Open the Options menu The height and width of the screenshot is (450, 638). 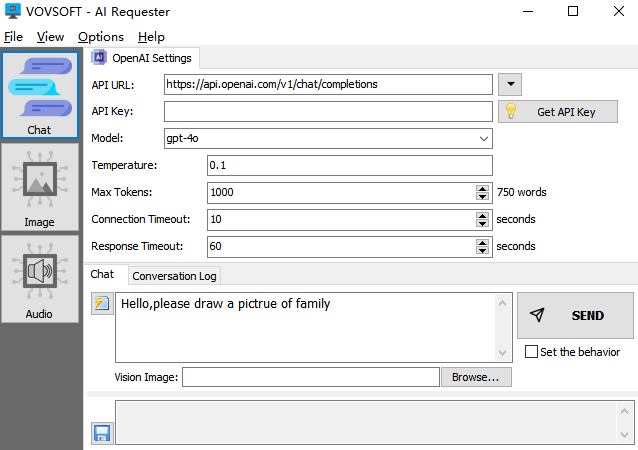click(100, 37)
